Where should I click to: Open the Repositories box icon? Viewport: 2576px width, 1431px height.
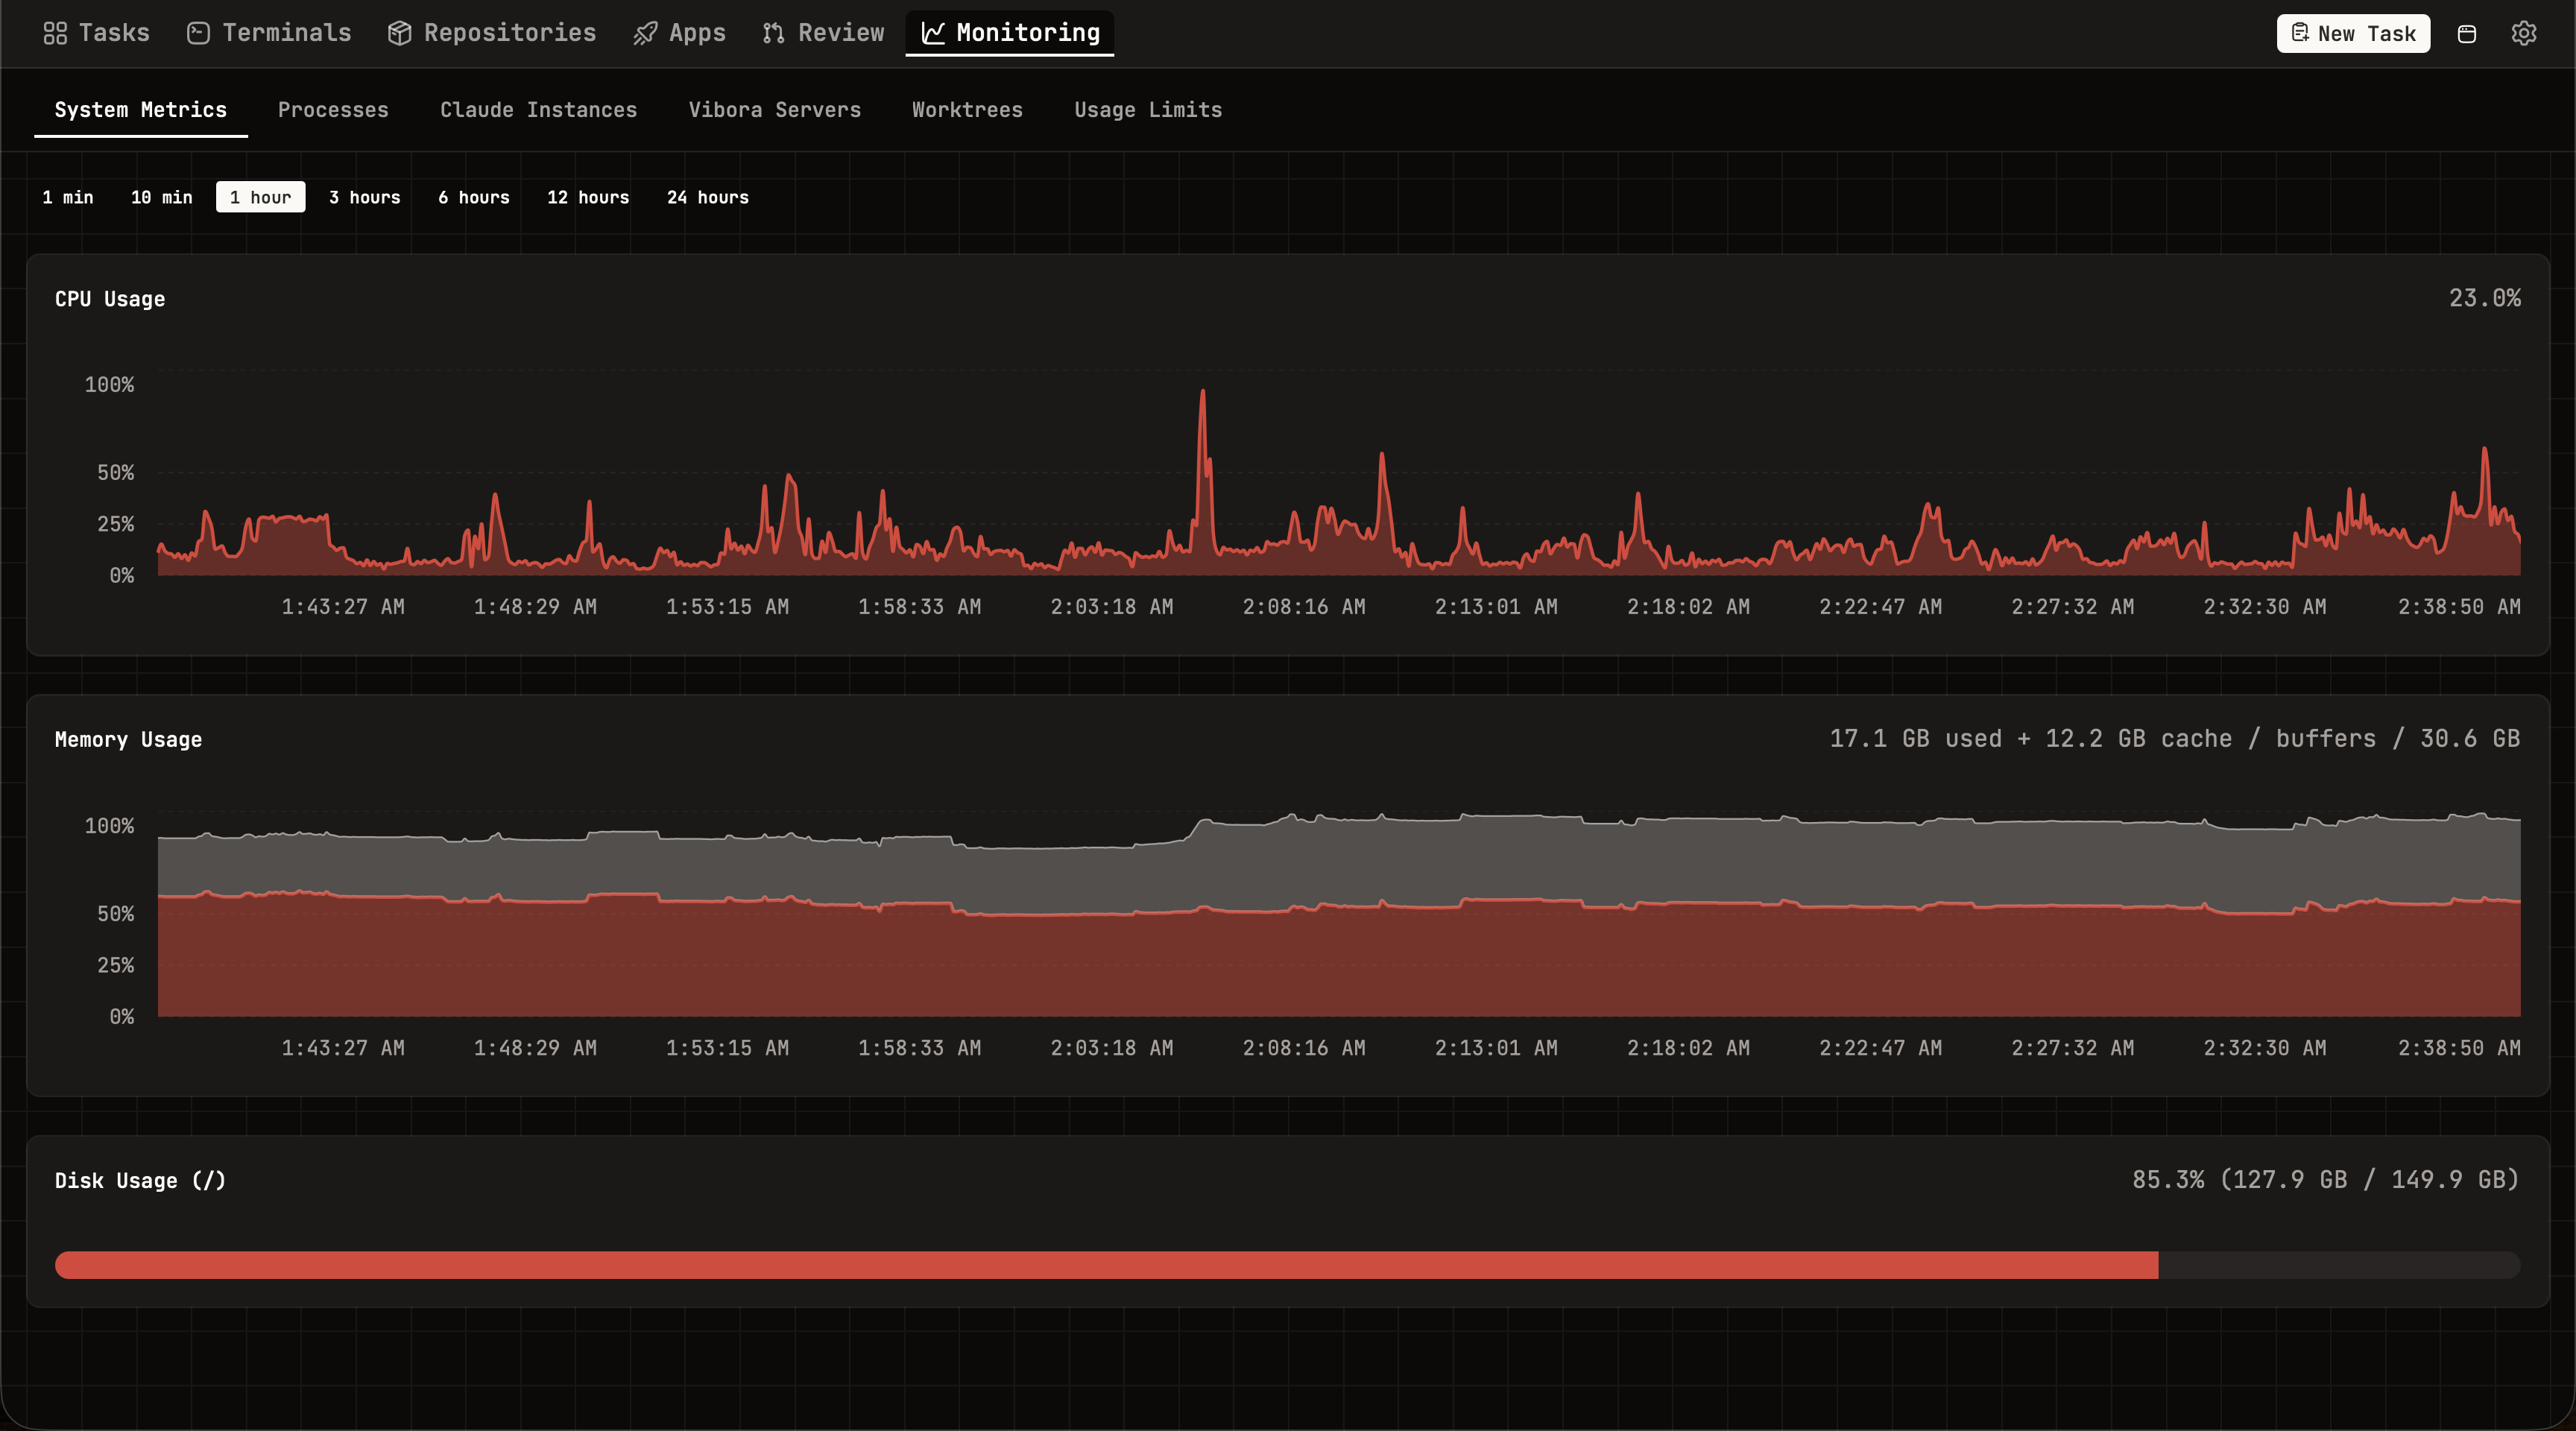pos(400,33)
